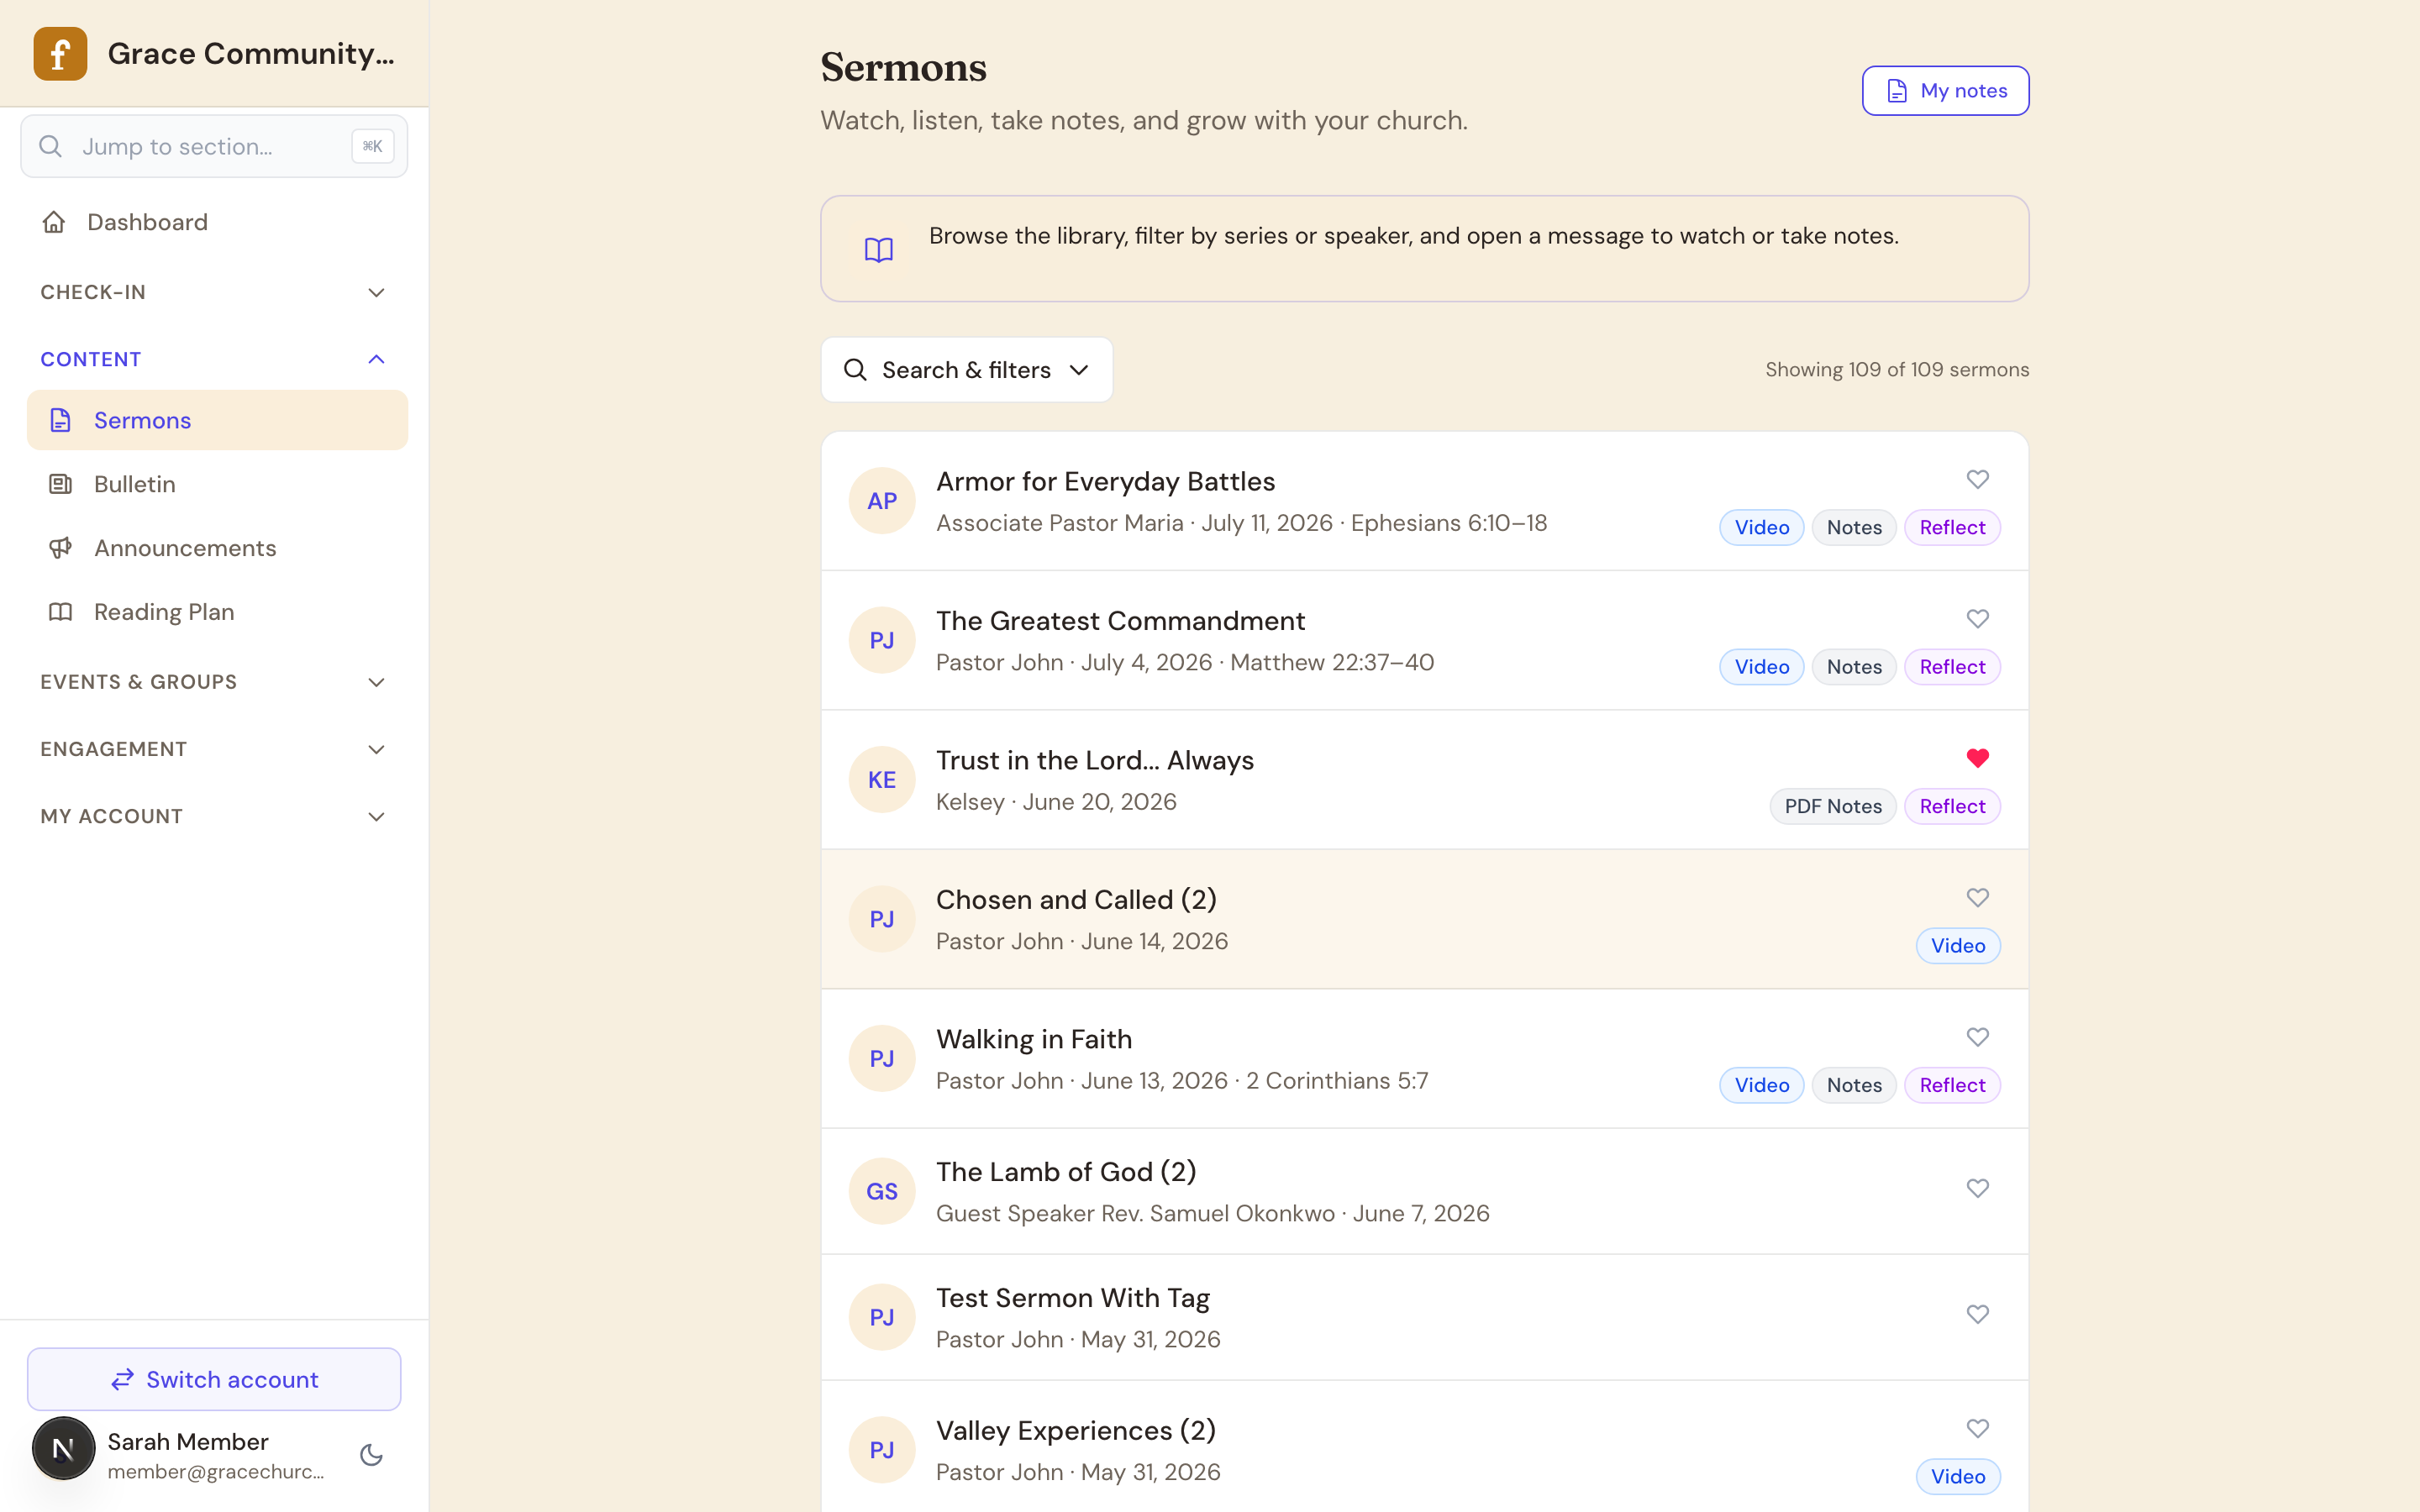2420x1512 pixels.
Task: Expand the EVENTS & GROUPS section
Action: pos(214,682)
